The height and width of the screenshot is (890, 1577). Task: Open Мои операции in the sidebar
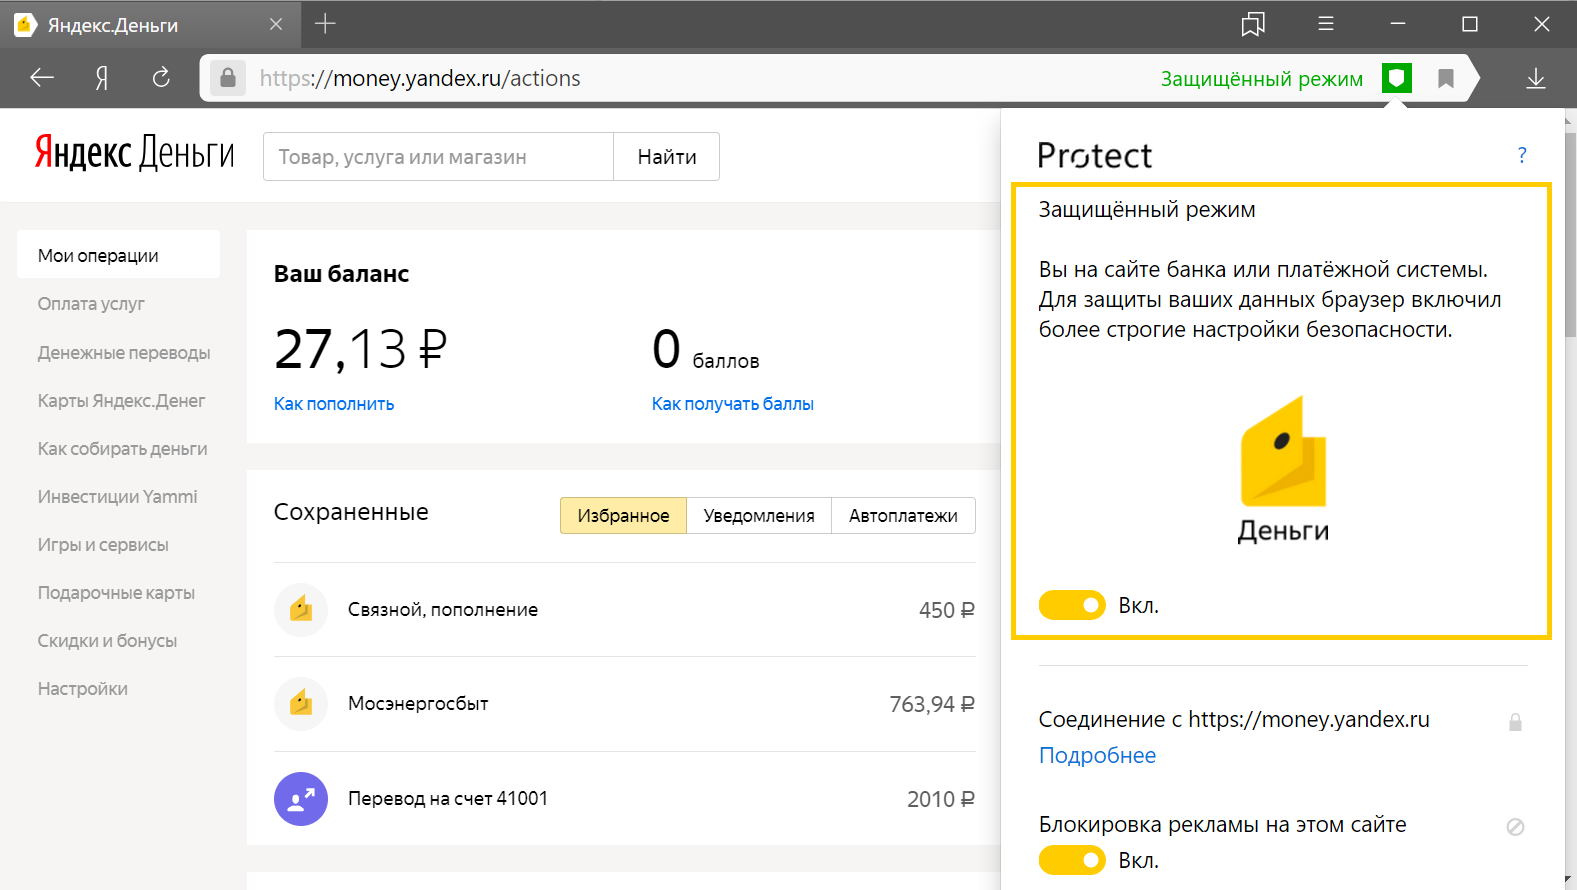(x=118, y=255)
